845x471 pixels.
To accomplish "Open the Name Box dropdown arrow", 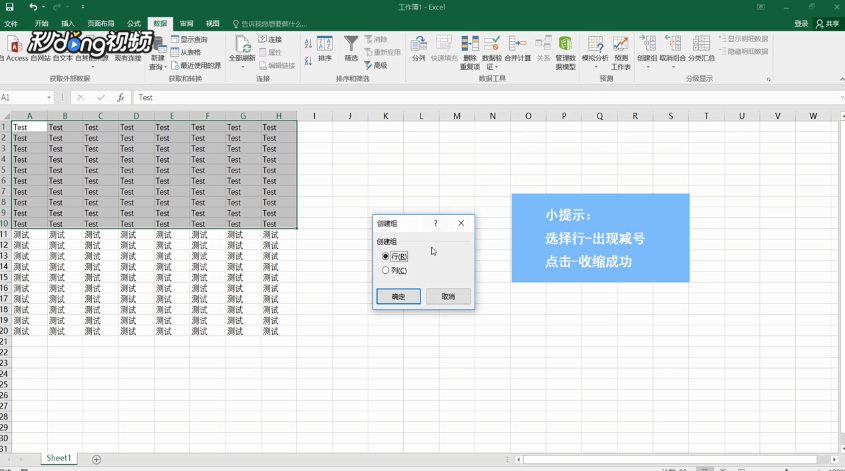I will 49,98.
